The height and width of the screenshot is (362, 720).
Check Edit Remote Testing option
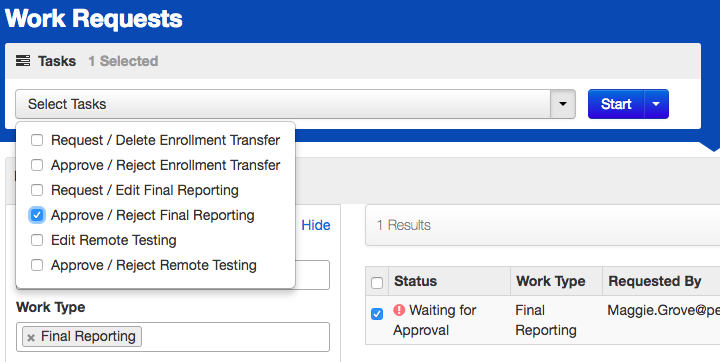37,240
